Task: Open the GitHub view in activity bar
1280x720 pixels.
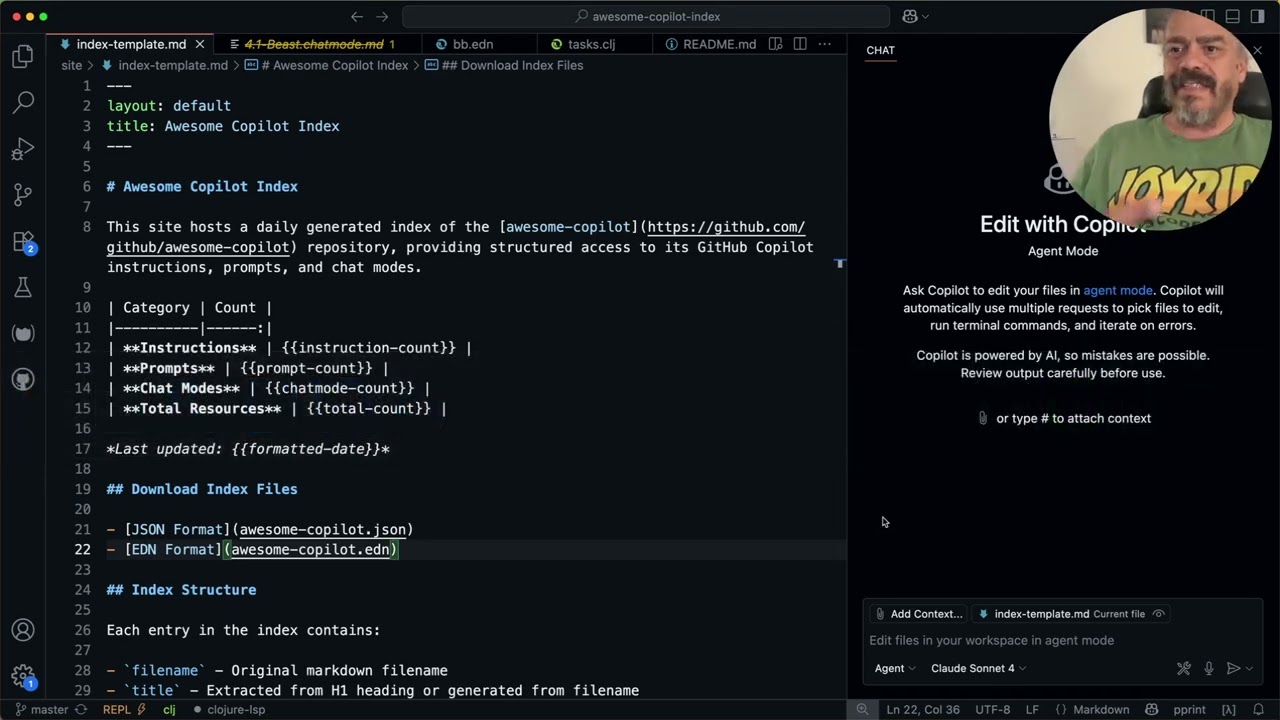Action: coord(23,379)
